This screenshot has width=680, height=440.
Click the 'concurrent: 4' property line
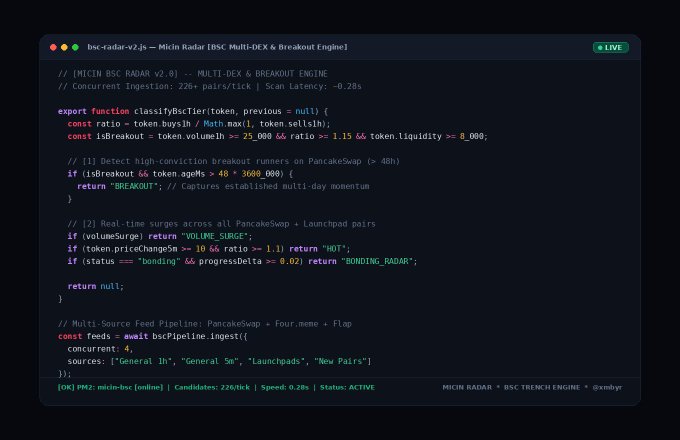(100, 349)
